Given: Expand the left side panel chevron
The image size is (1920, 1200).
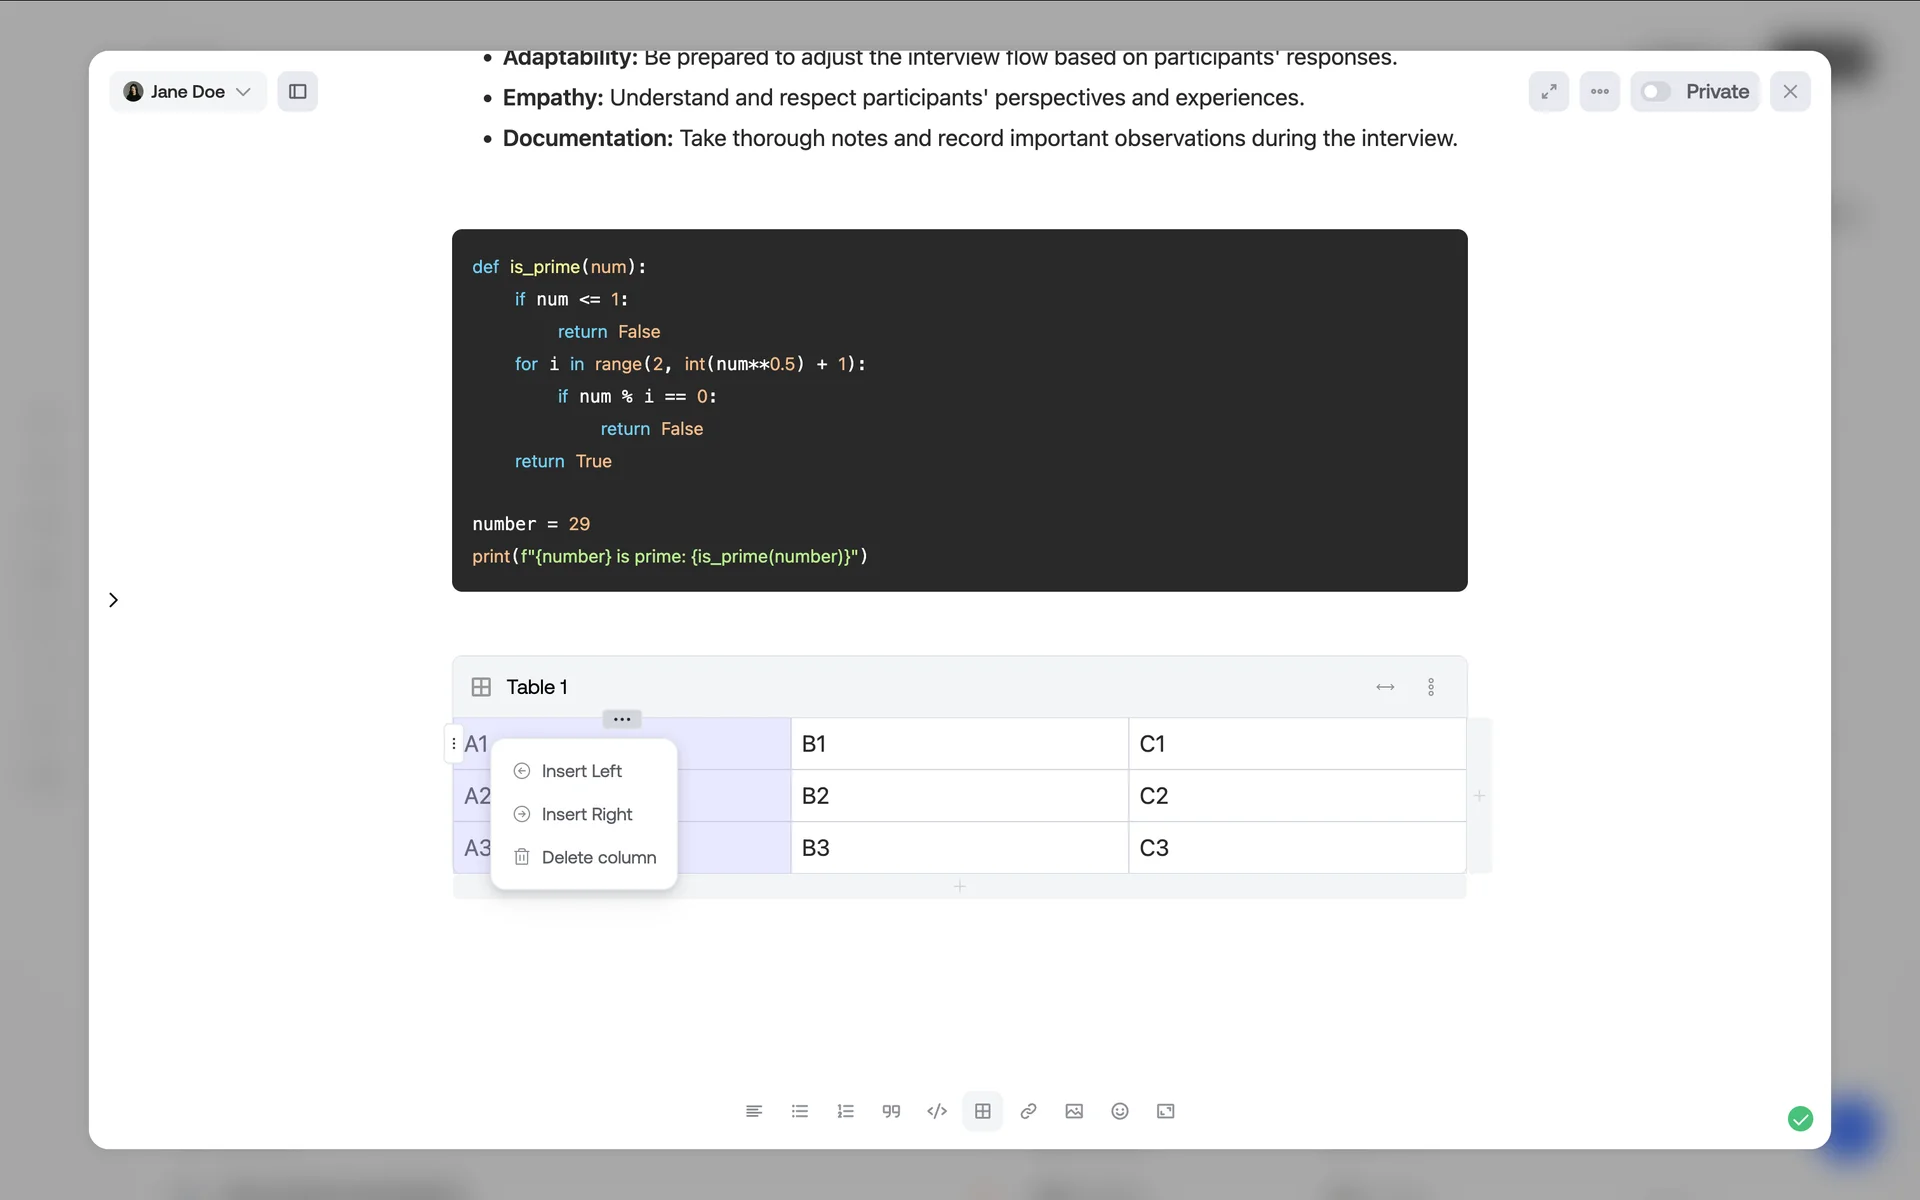Looking at the screenshot, I should coord(113,600).
